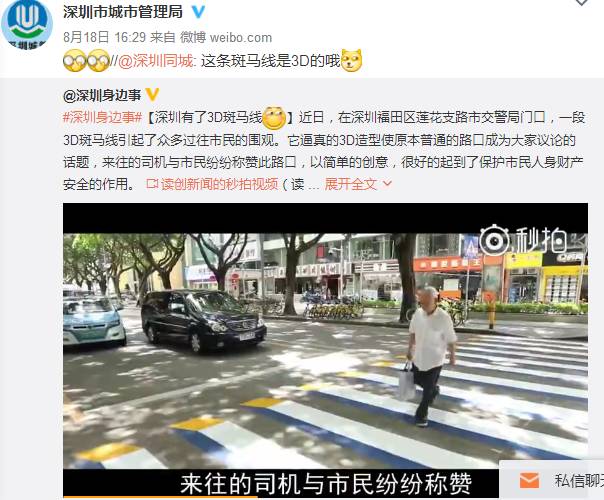Open the 读创新闻的秒拍视频 video link
Image resolution: width=604 pixels, height=500 pixels.
pos(212,184)
